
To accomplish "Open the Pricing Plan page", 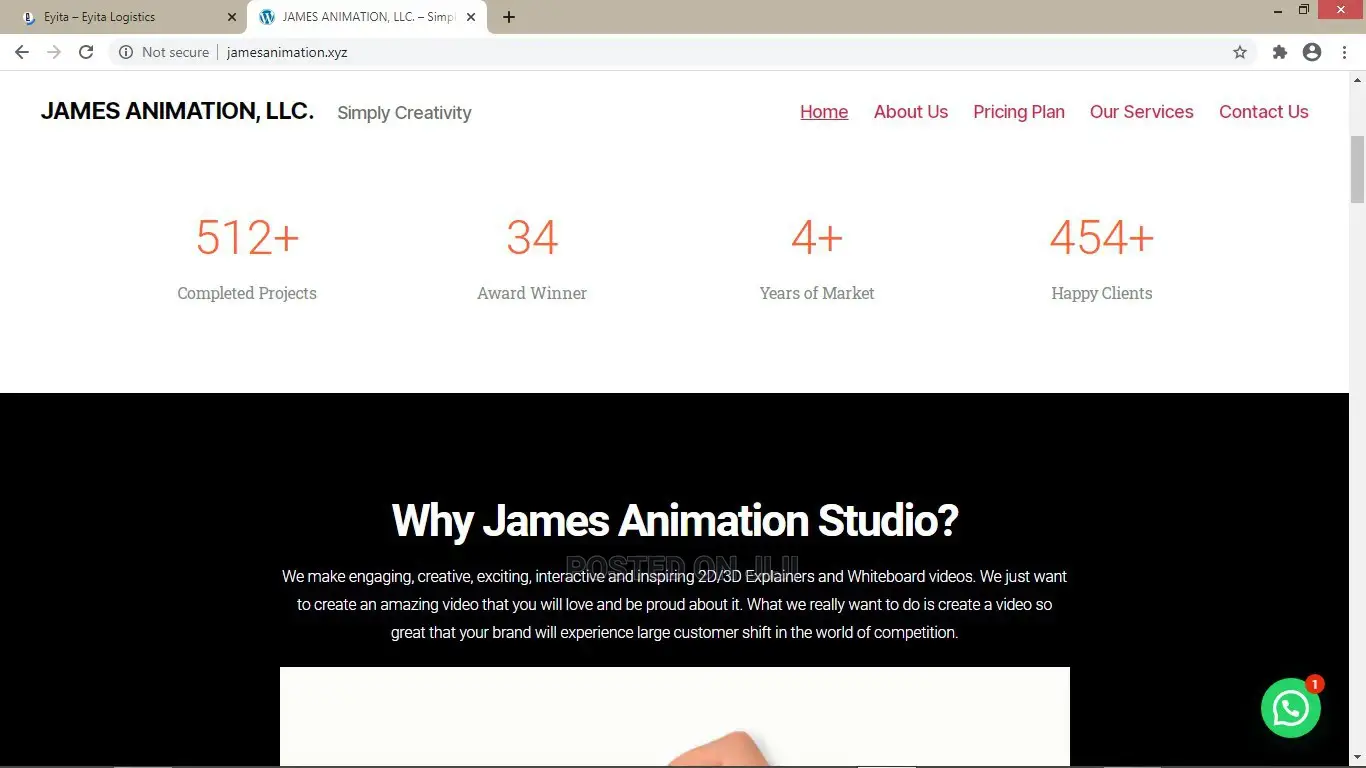I will tap(1019, 112).
